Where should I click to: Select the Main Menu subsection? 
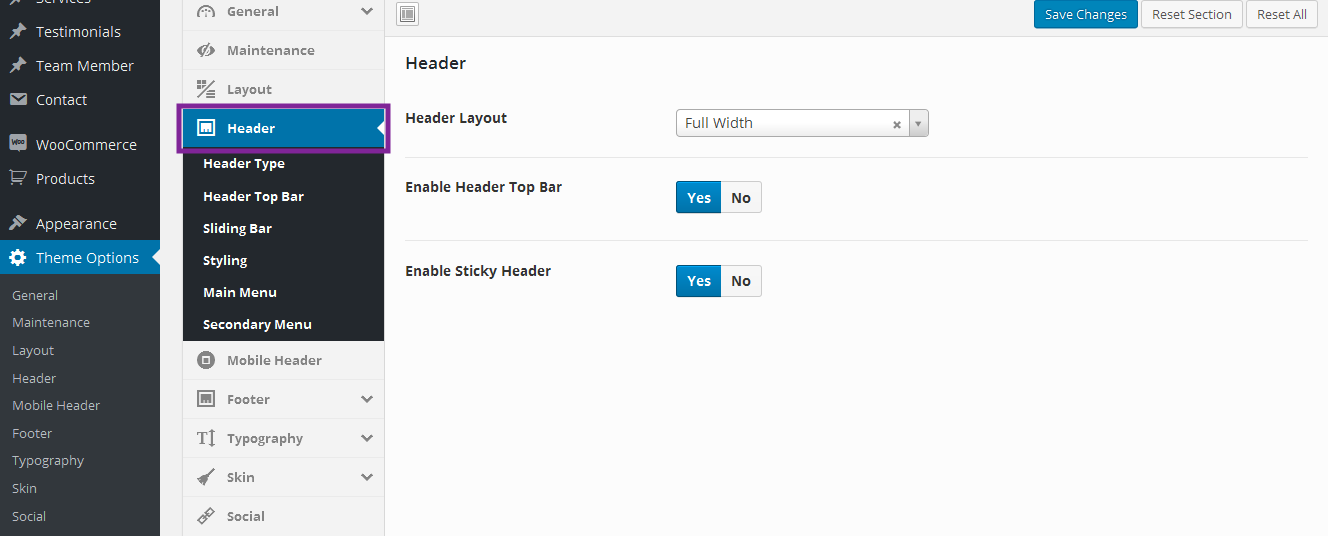240,292
